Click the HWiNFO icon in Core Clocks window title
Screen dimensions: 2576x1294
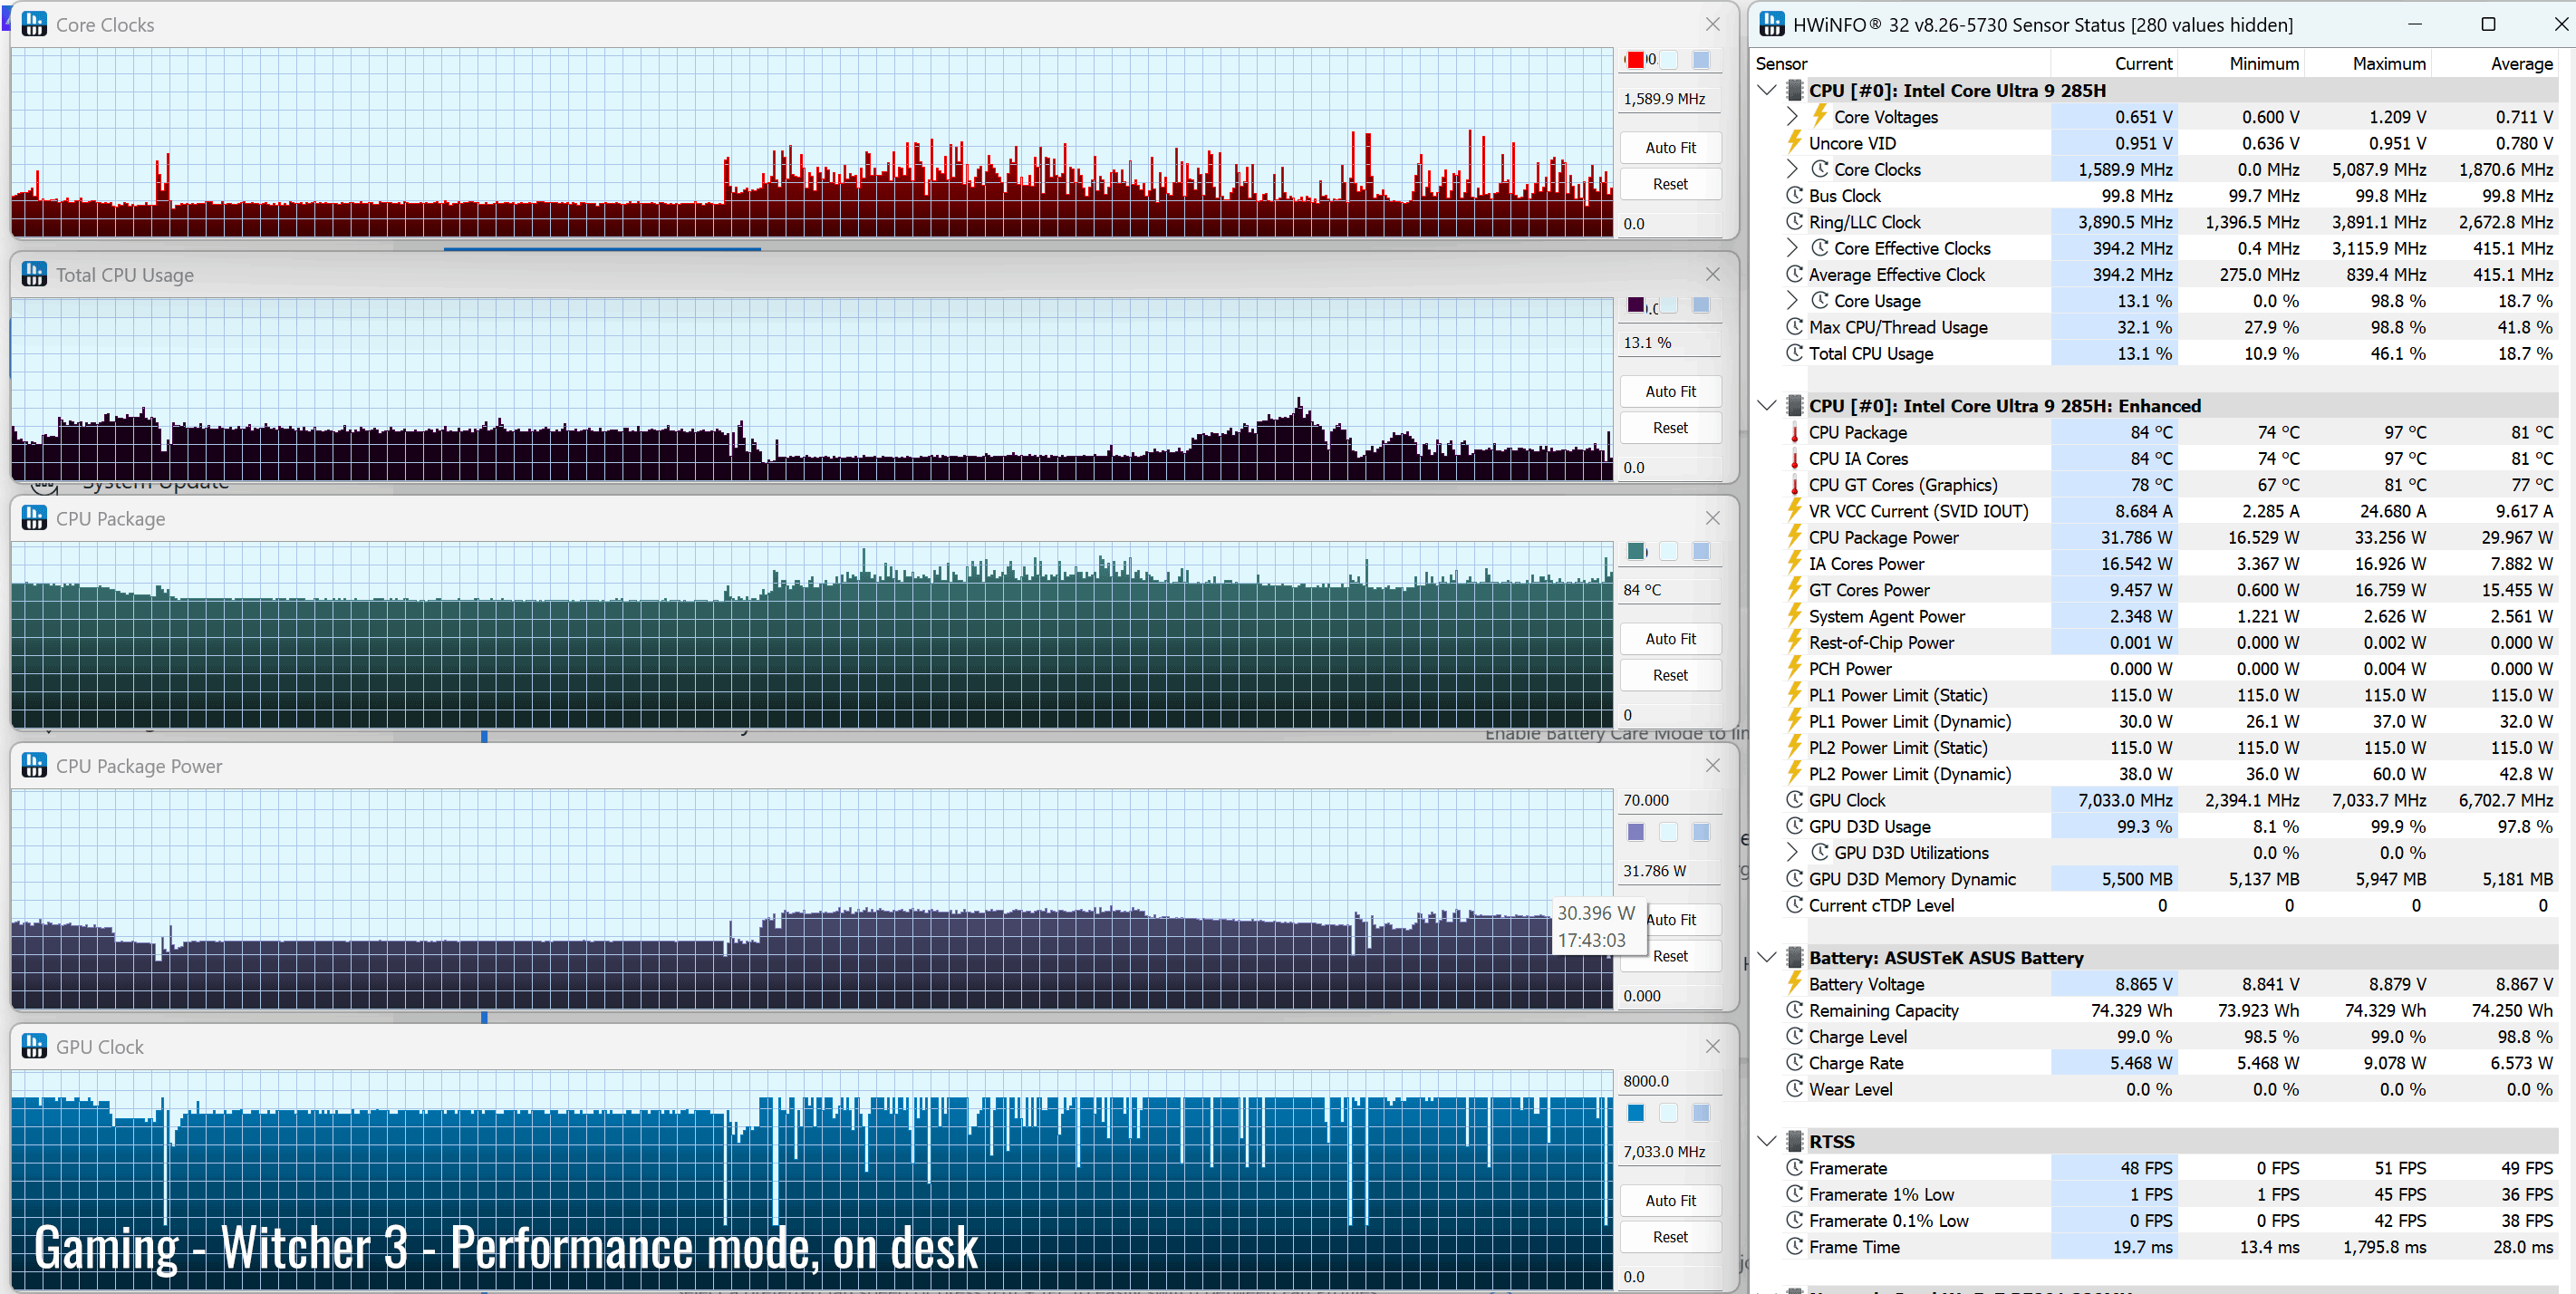34,24
